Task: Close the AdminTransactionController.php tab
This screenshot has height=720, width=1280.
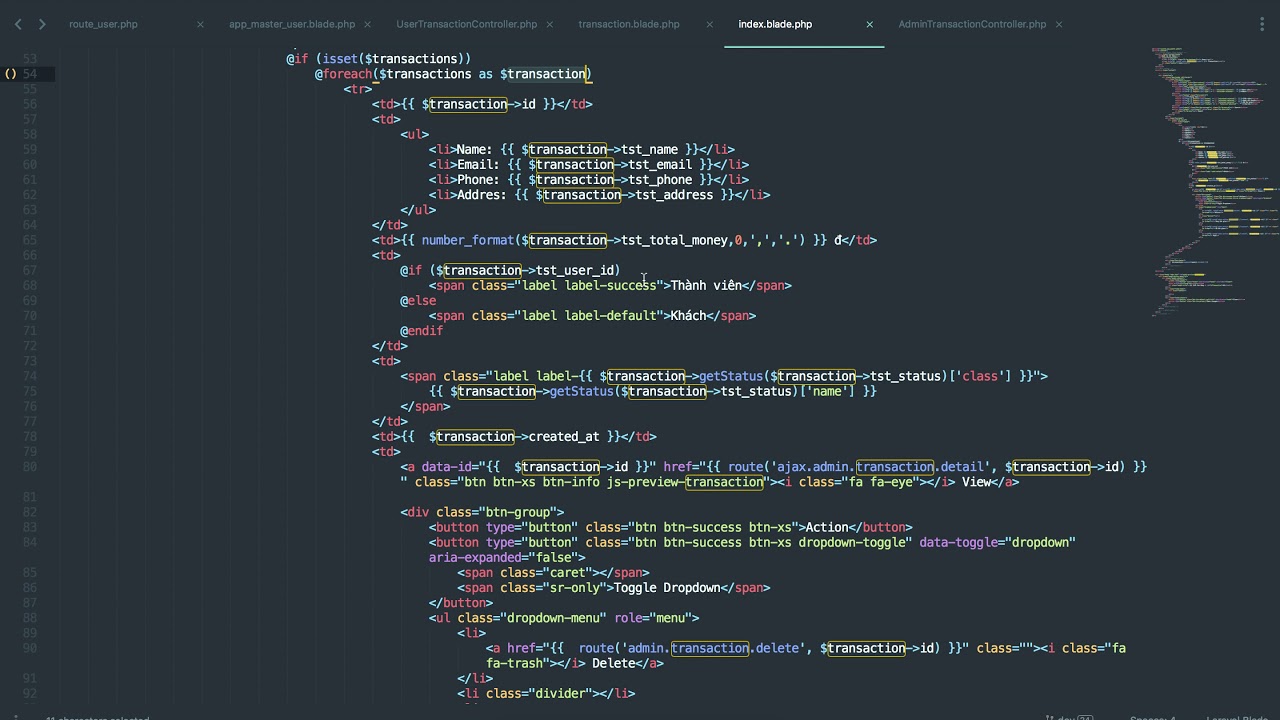Action: (1059, 24)
